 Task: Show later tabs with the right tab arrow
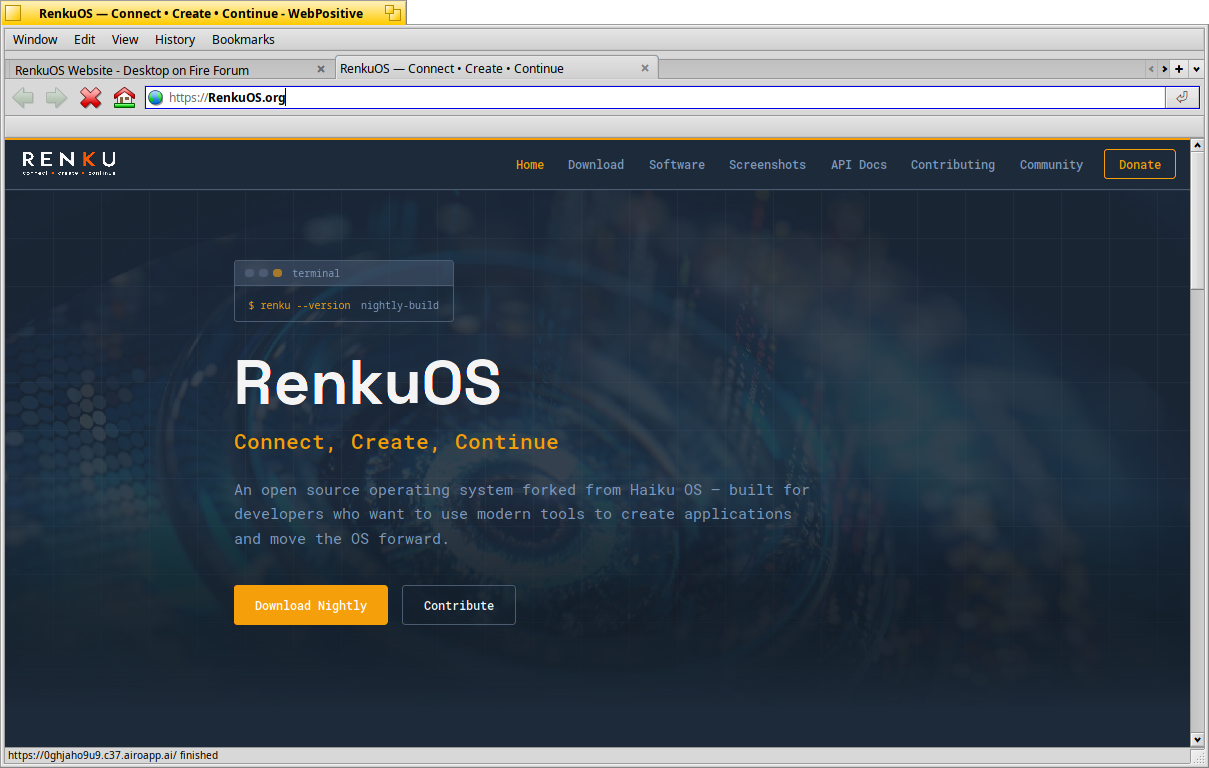tap(1165, 69)
